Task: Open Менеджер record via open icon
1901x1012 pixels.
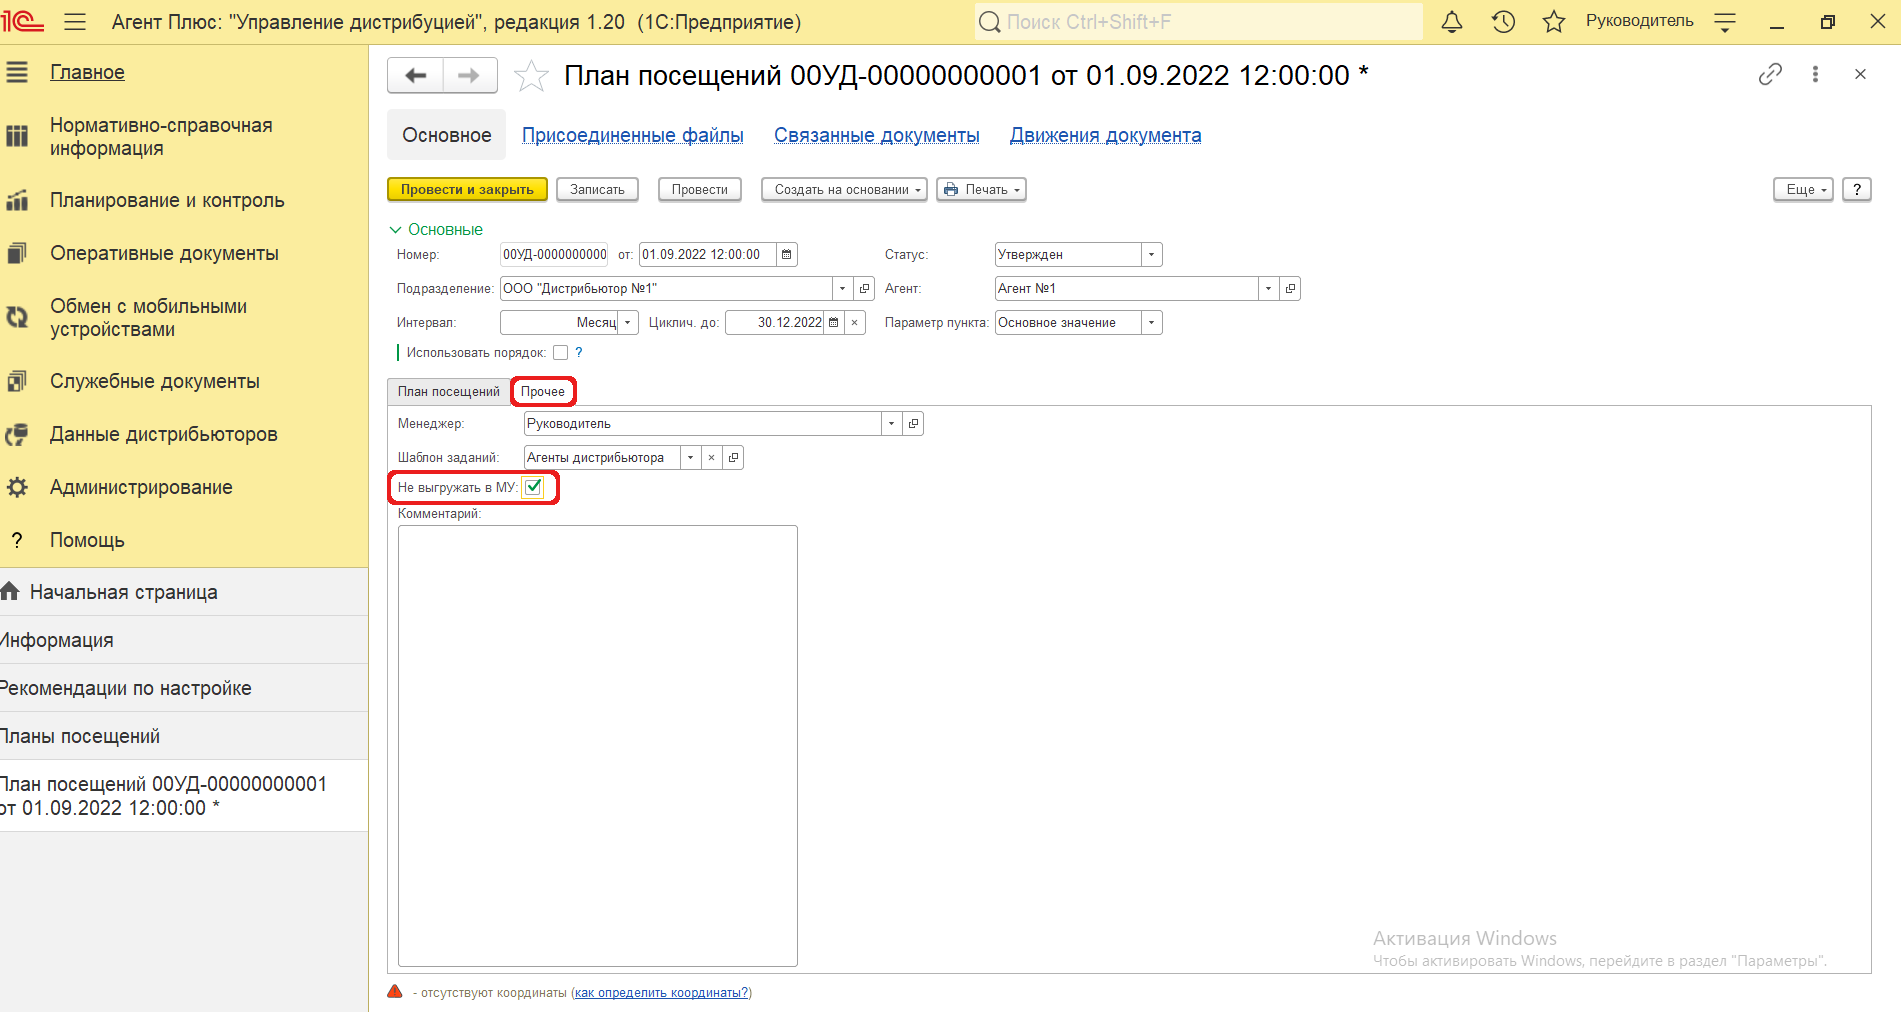Action: [913, 423]
